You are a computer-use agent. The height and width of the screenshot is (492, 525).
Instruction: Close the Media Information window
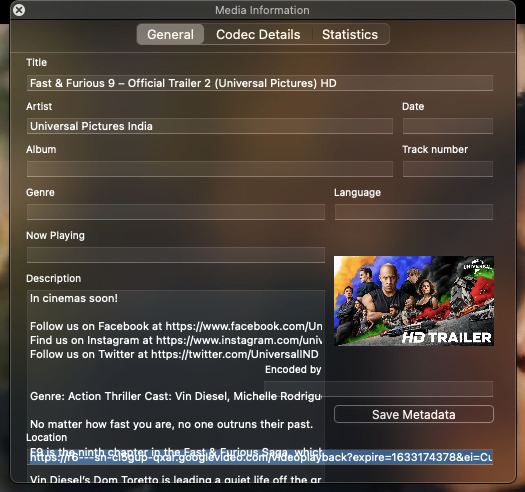19,10
